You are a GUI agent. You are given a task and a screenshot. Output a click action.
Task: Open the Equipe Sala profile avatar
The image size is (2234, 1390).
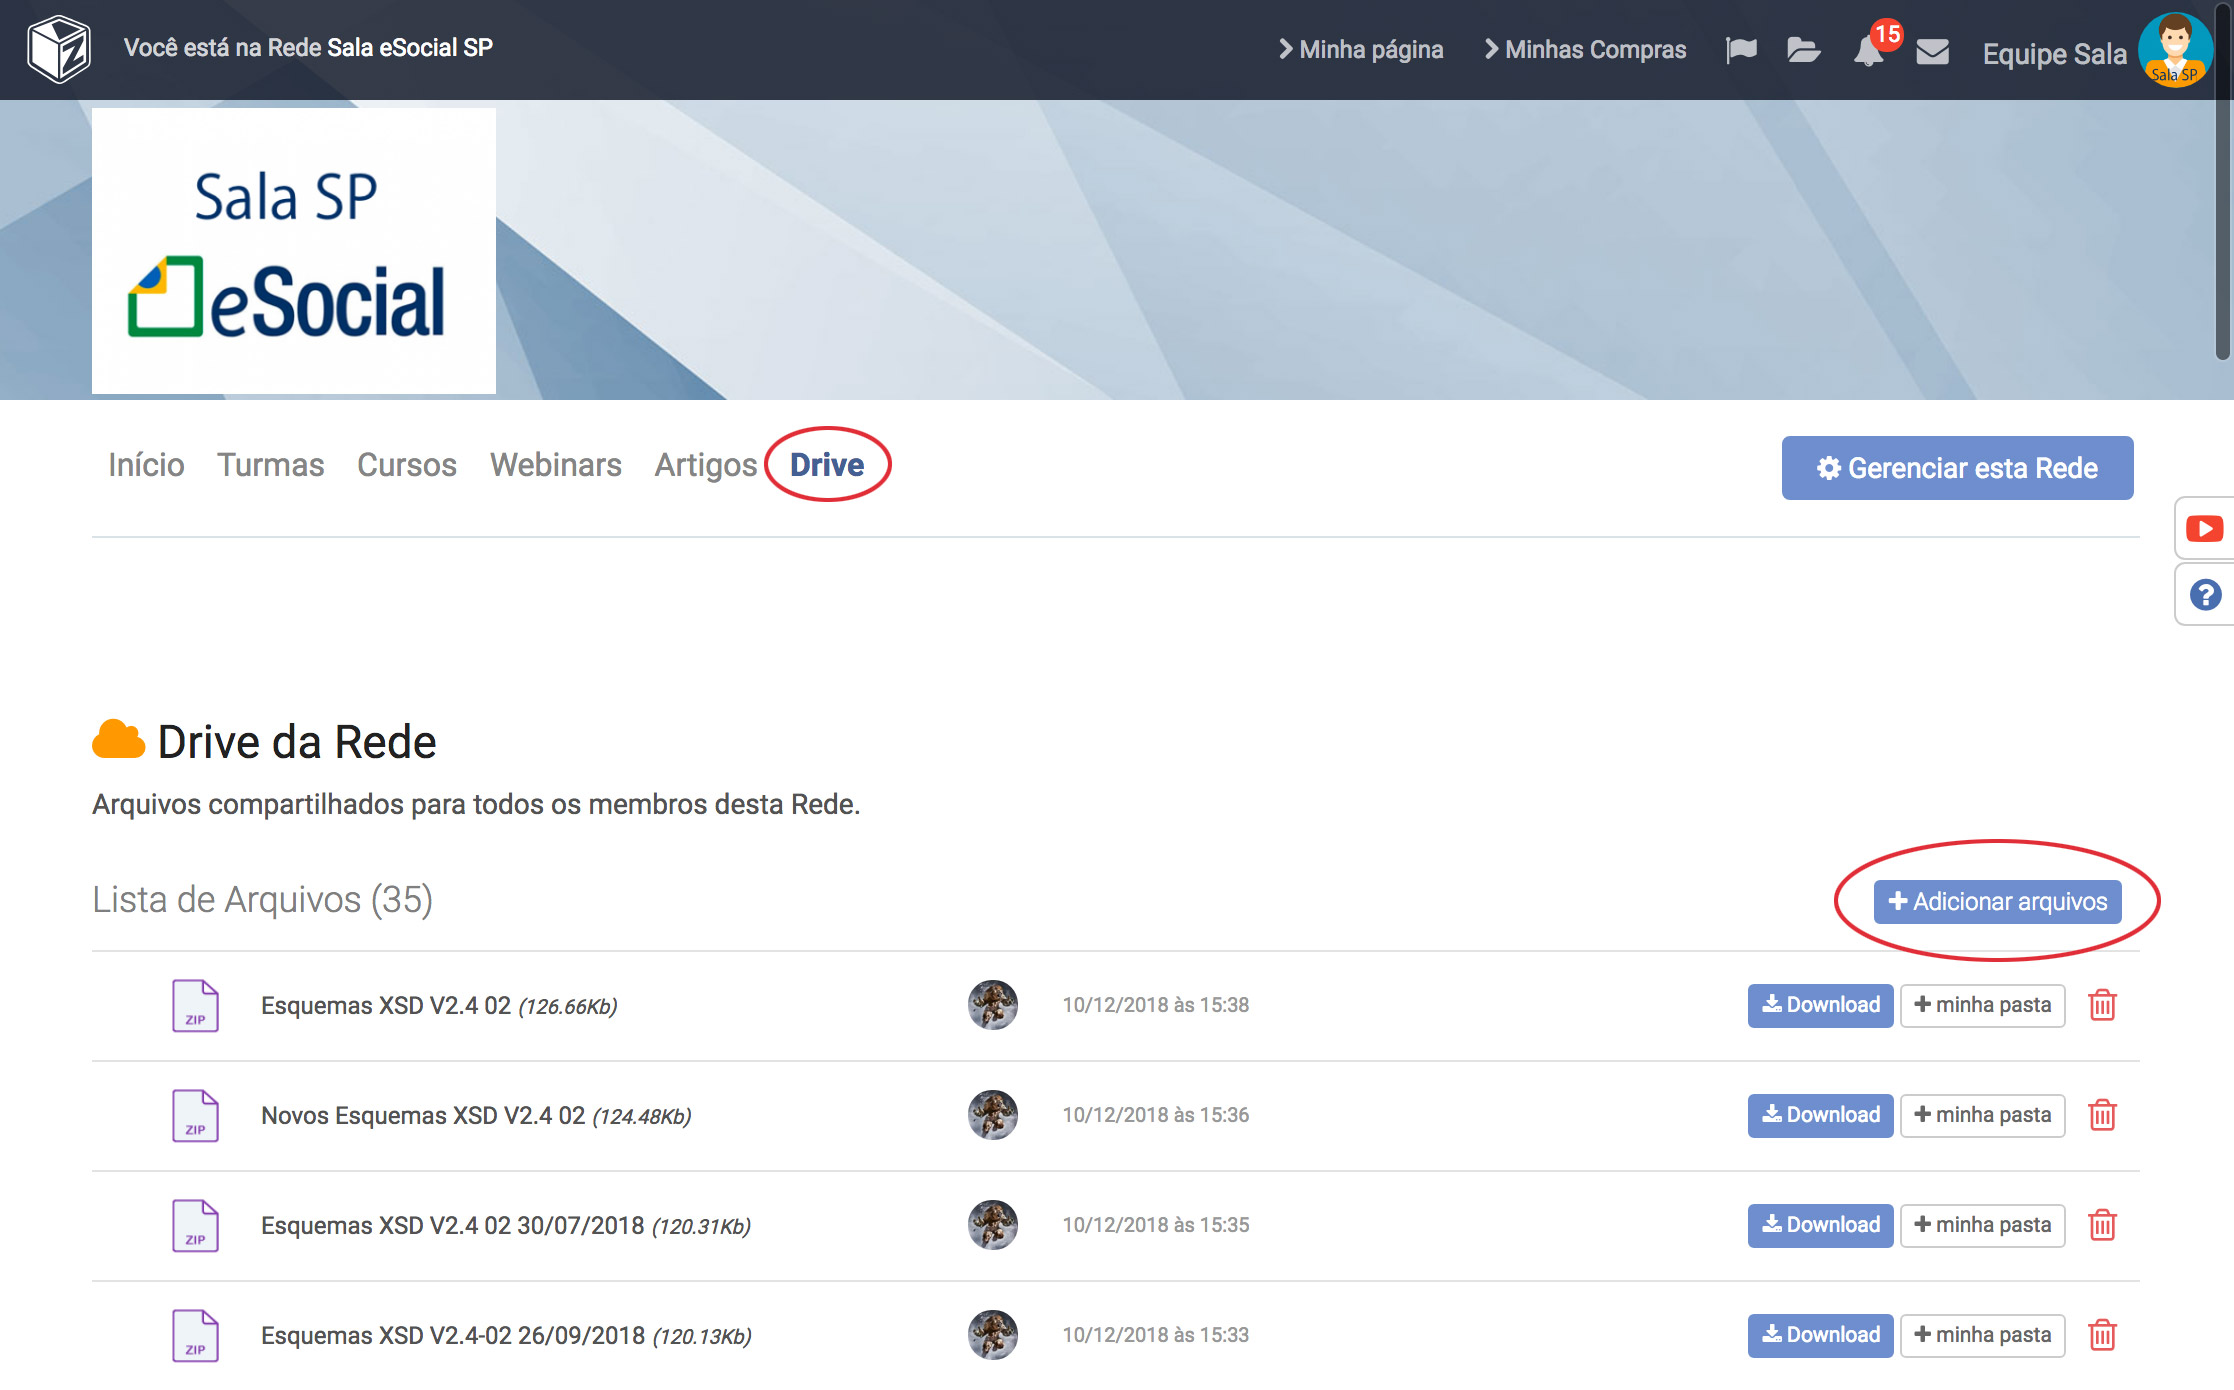coord(2174,50)
